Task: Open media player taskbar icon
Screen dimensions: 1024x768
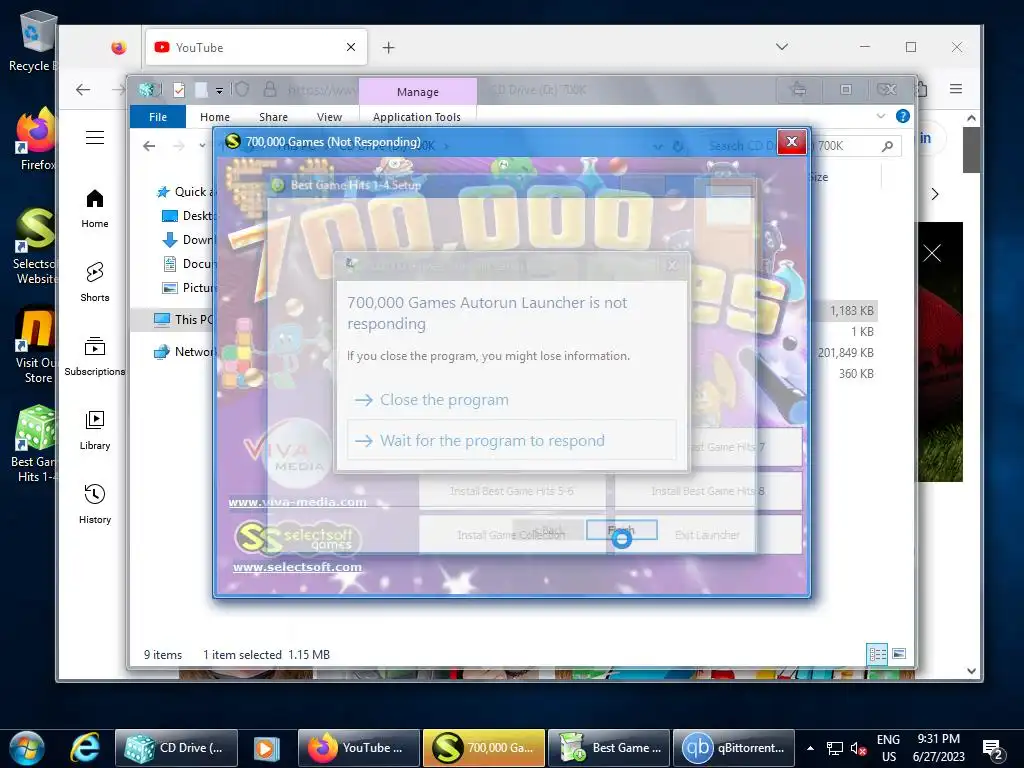Action: (266, 748)
